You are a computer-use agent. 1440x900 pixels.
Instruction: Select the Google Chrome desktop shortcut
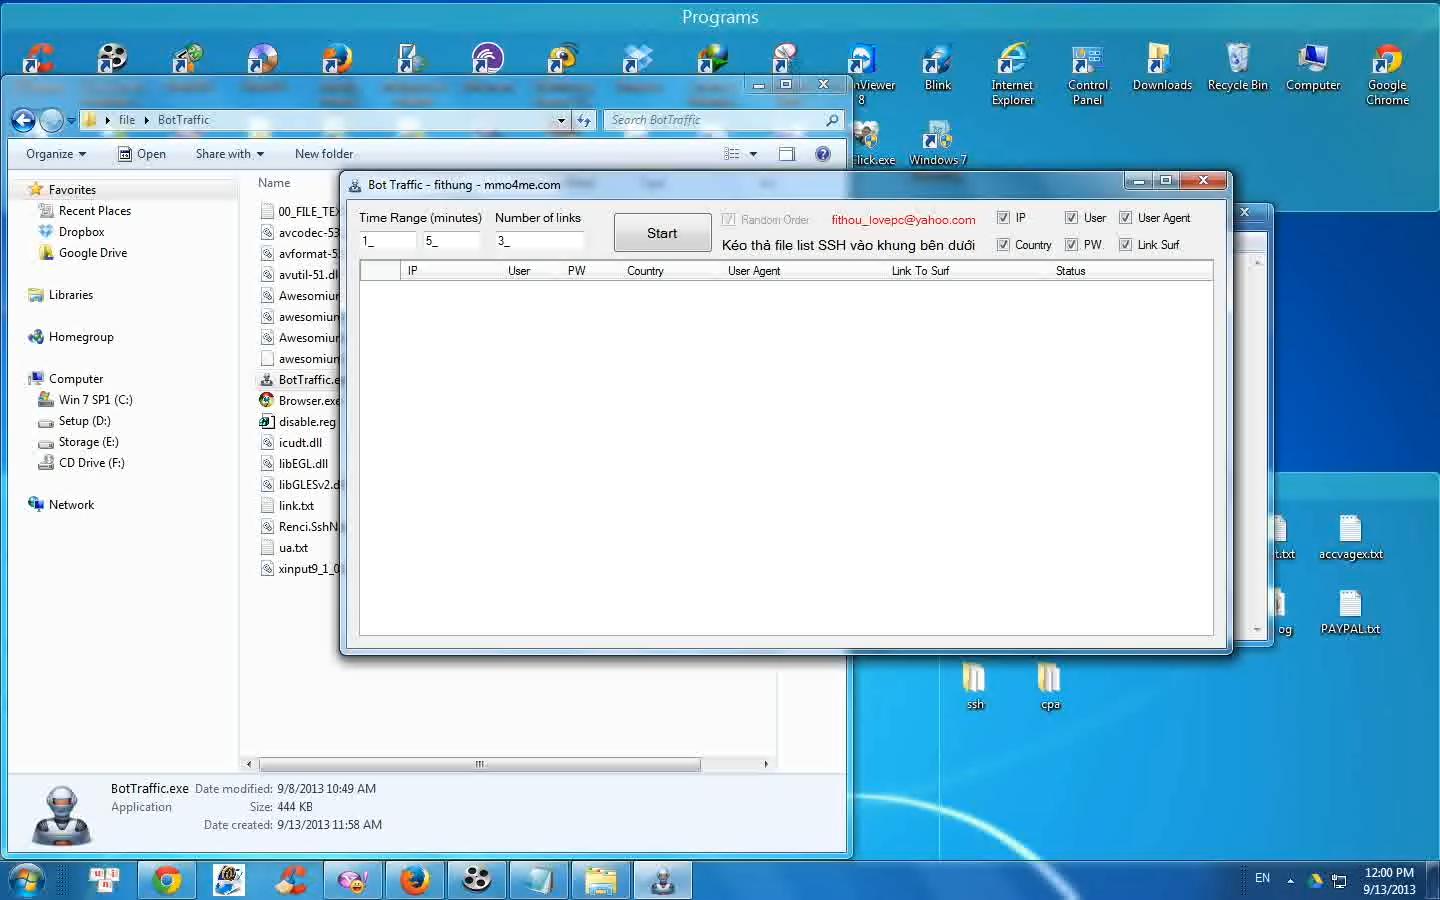[1387, 74]
